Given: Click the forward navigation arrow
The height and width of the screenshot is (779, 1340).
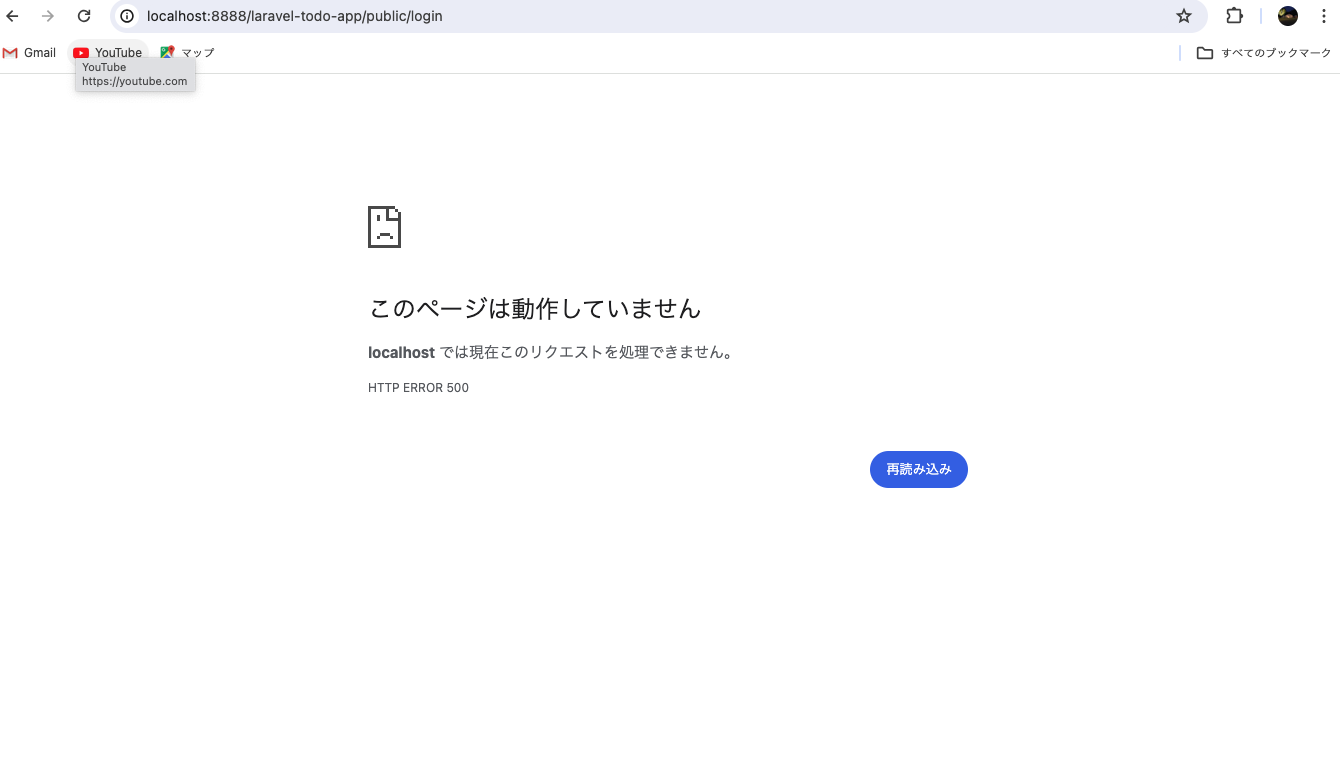Looking at the screenshot, I should [x=48, y=16].
